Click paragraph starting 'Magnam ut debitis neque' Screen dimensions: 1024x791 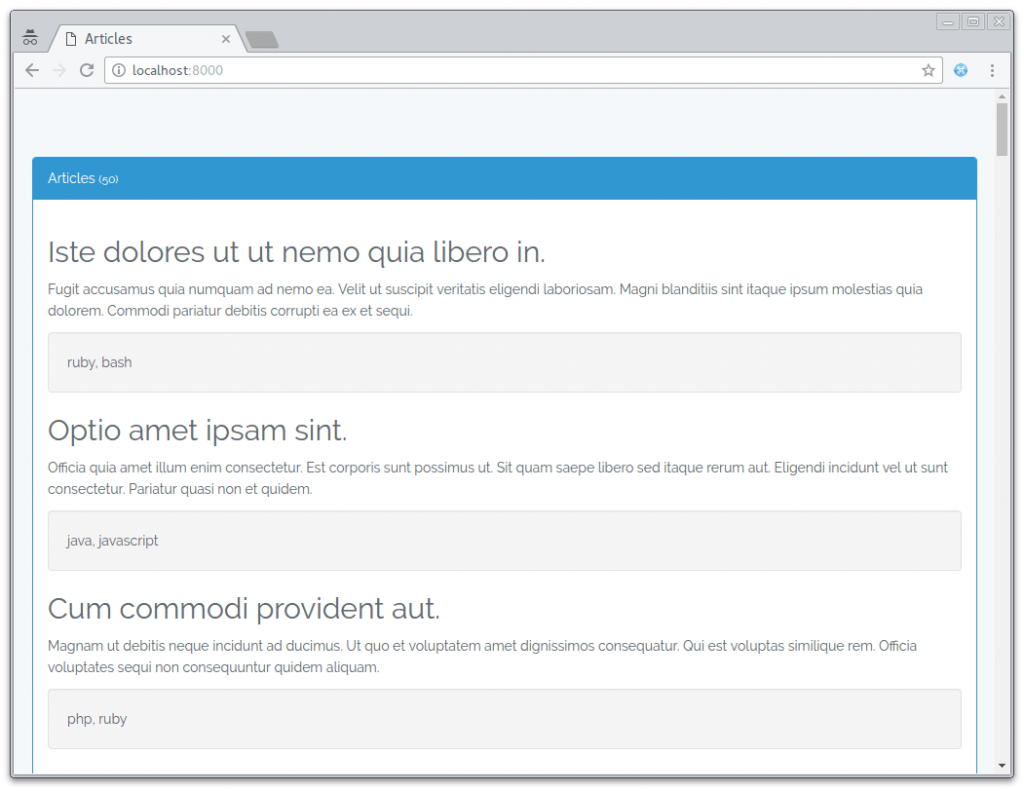pos(482,656)
